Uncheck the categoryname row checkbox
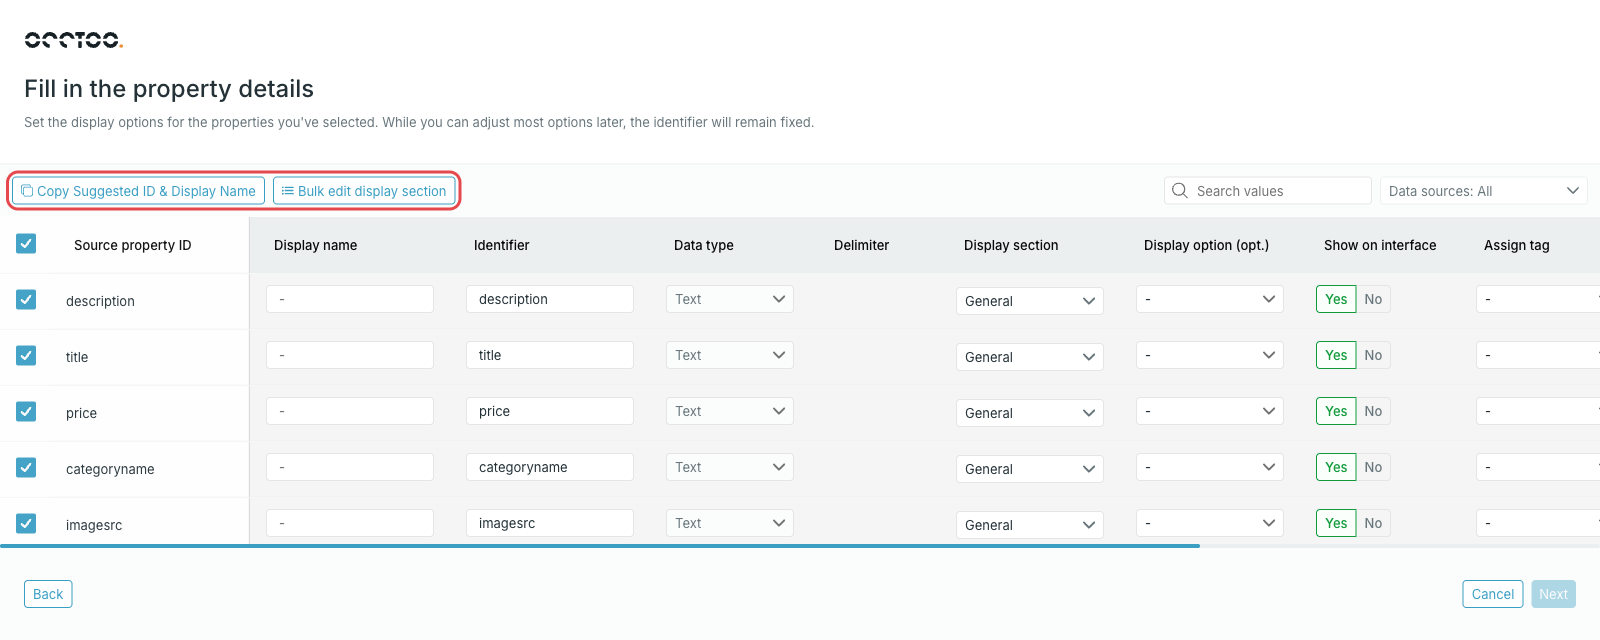The height and width of the screenshot is (640, 1600). pos(26,467)
